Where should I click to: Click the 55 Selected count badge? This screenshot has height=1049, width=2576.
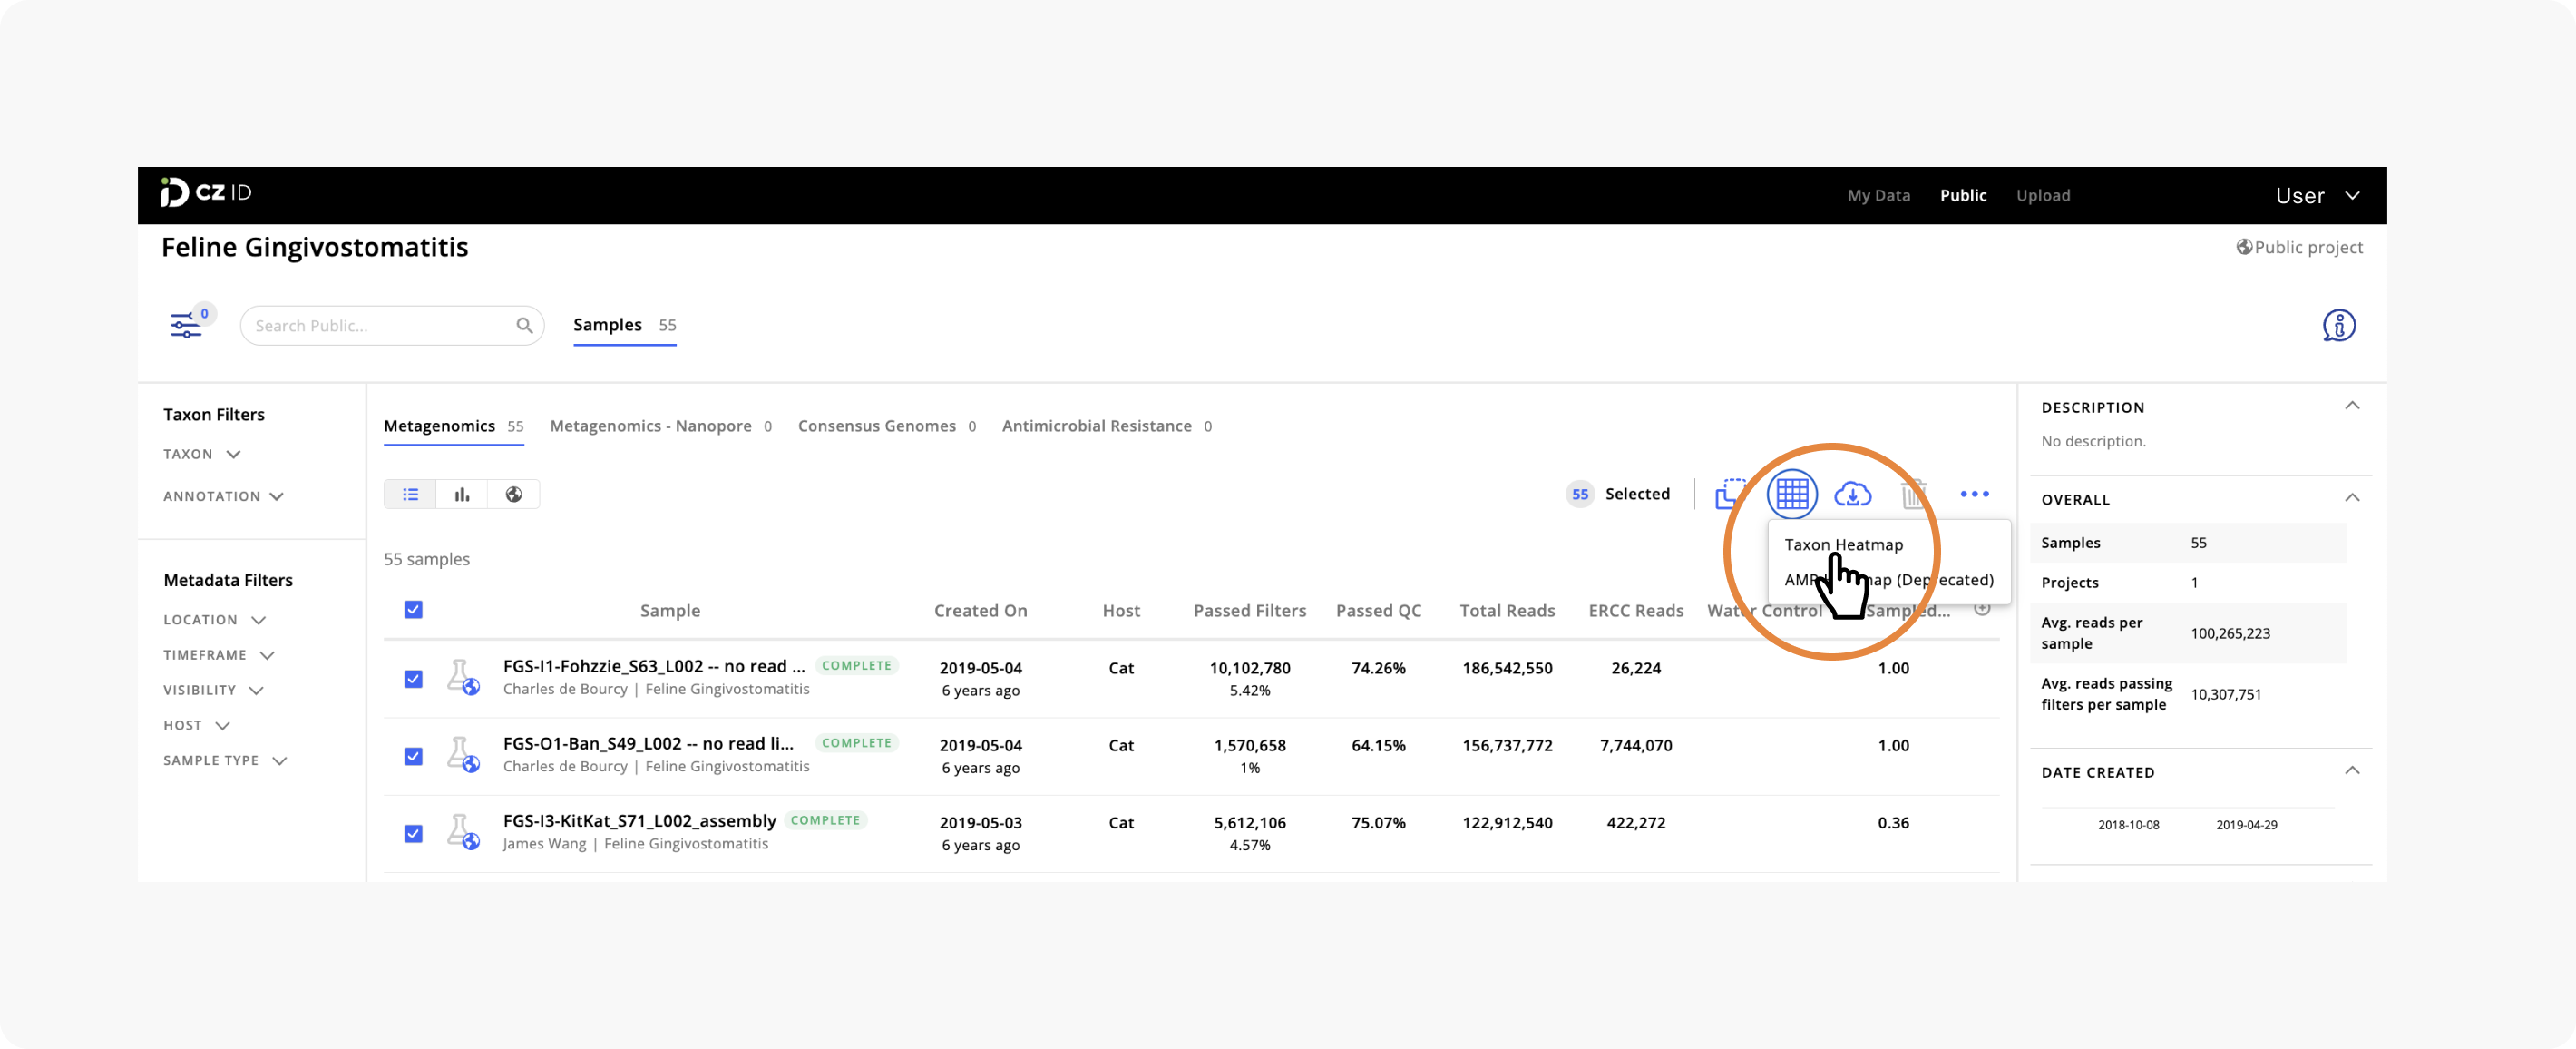pyautogui.click(x=1579, y=494)
